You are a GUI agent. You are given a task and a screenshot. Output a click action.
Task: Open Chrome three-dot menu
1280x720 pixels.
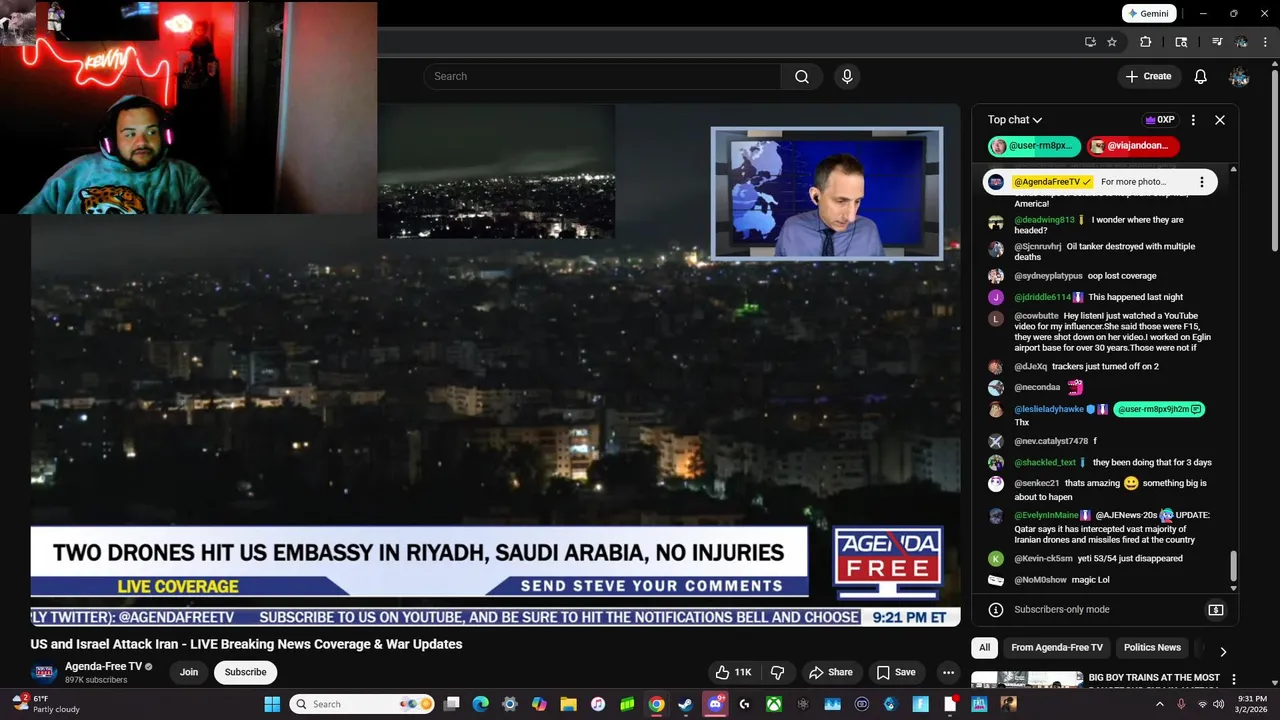(1267, 42)
